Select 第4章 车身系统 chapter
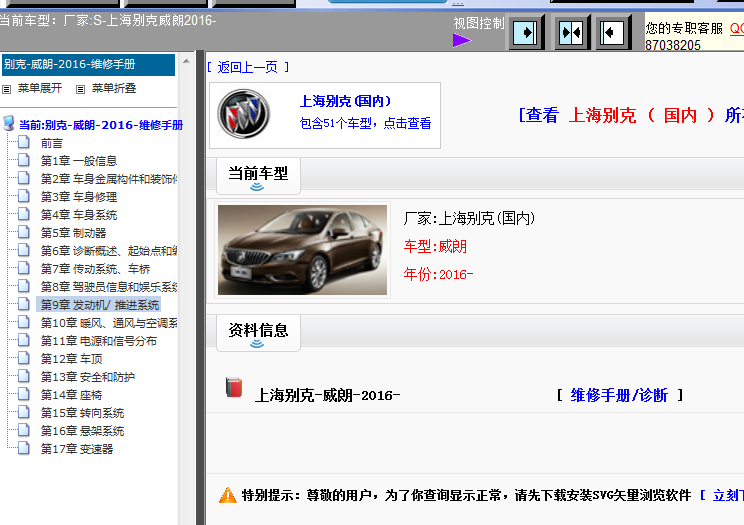Image resolution: width=744 pixels, height=525 pixels. point(79,215)
